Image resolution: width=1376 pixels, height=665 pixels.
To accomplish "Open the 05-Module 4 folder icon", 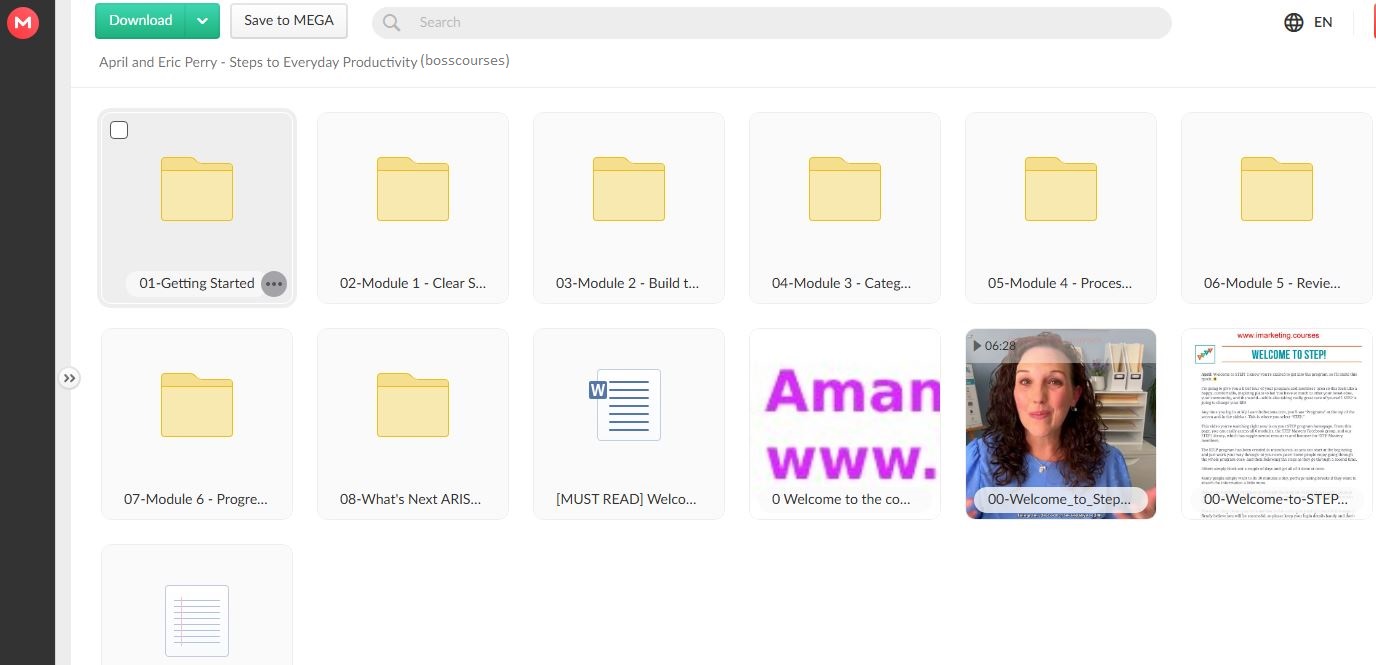I will coord(1060,190).
